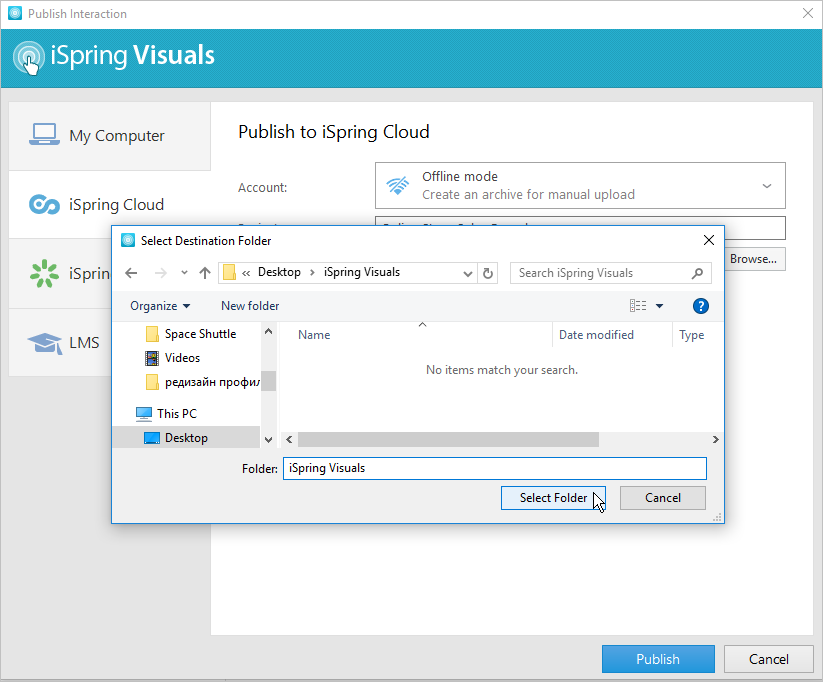Sort by Name column header
Image resolution: width=823 pixels, height=682 pixels.
pos(314,335)
